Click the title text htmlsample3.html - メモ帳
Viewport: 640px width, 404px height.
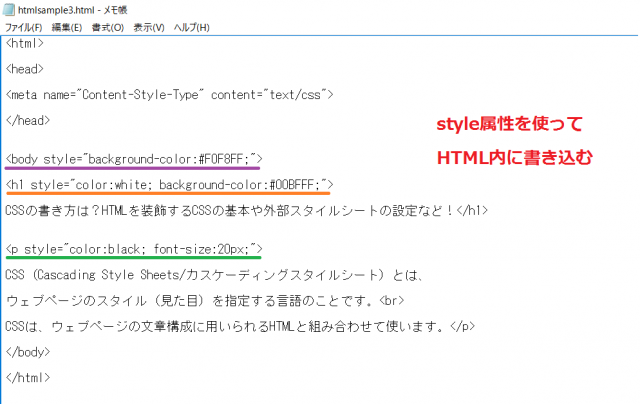point(73,10)
